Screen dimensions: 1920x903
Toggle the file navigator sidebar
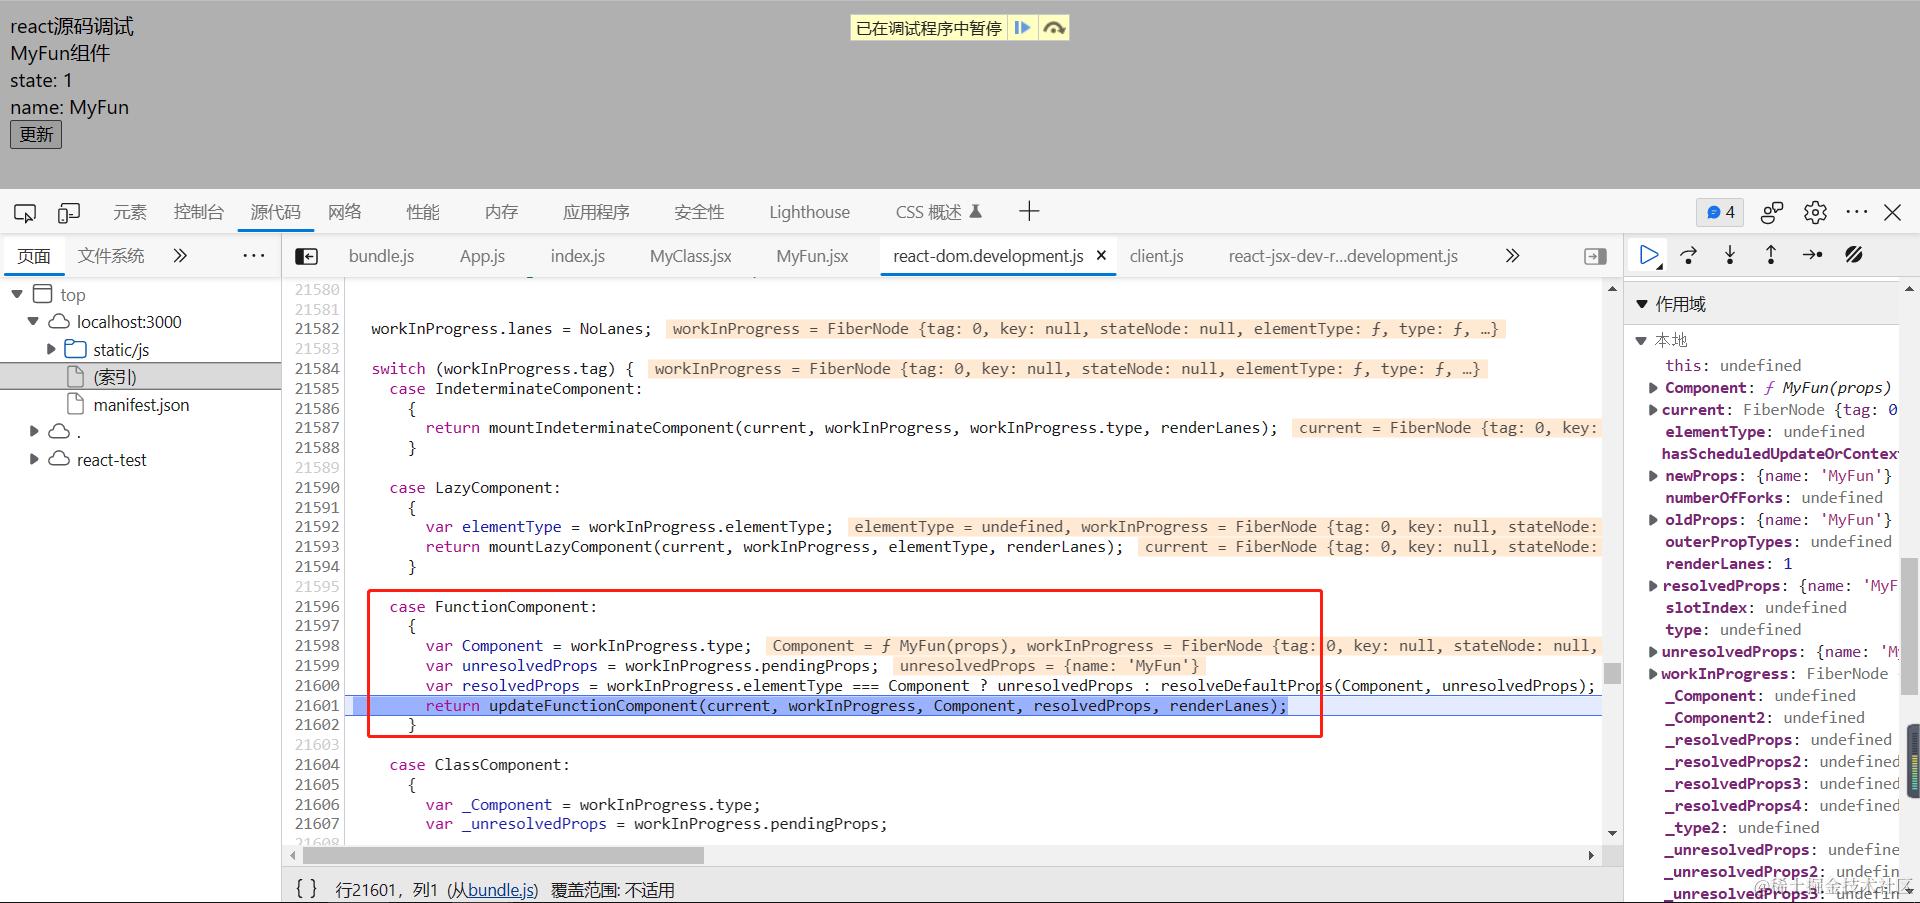coord(306,257)
